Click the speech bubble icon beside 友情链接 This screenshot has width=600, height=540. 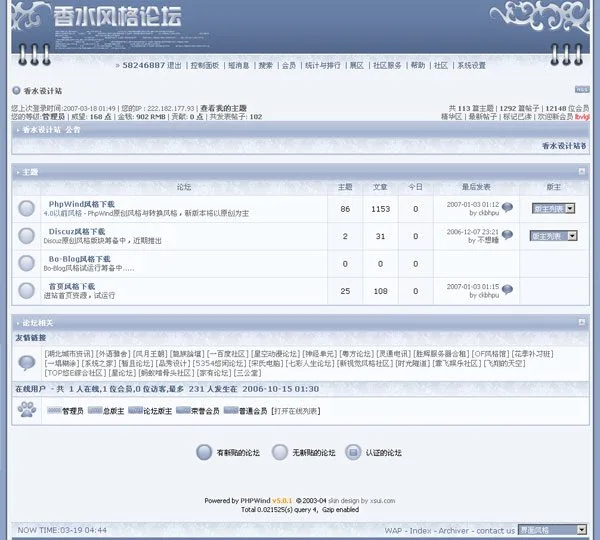[27, 362]
